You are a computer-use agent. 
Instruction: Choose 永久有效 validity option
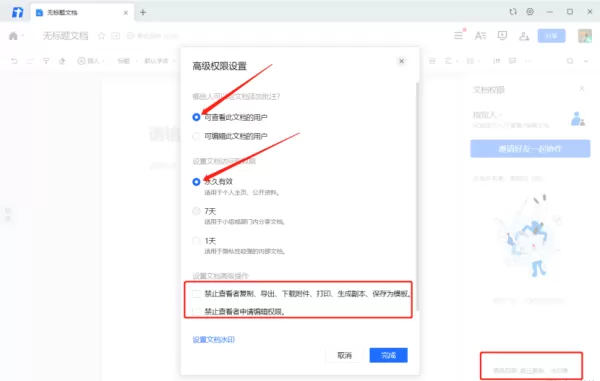click(196, 182)
